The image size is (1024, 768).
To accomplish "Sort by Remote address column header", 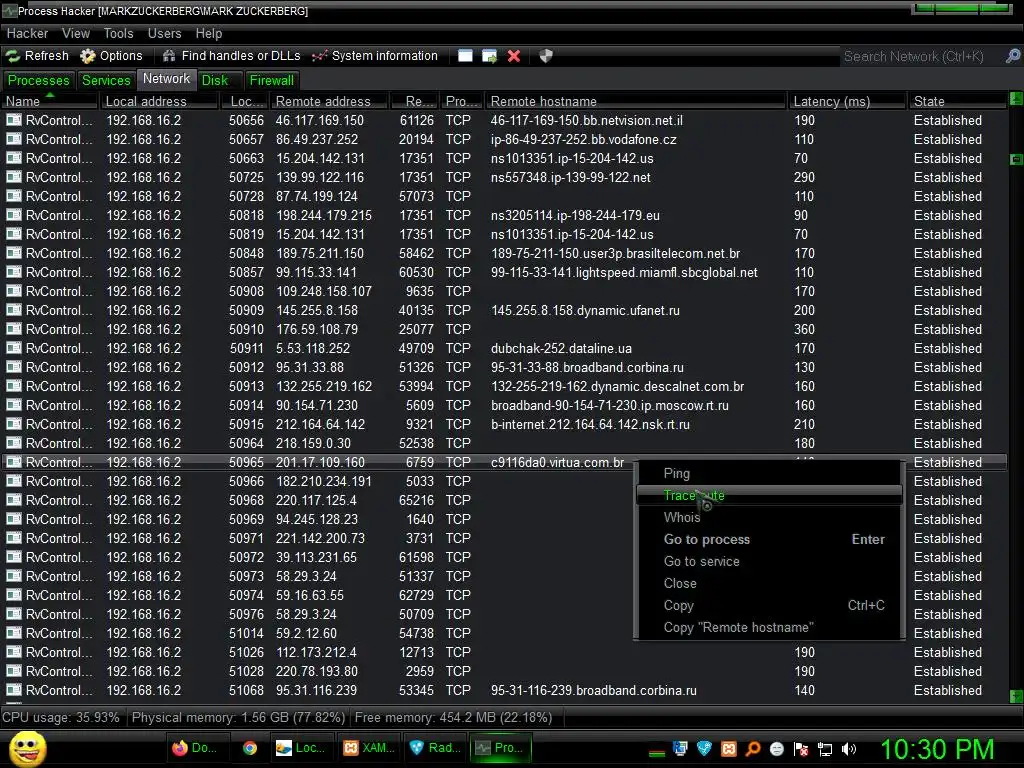I will (329, 101).
